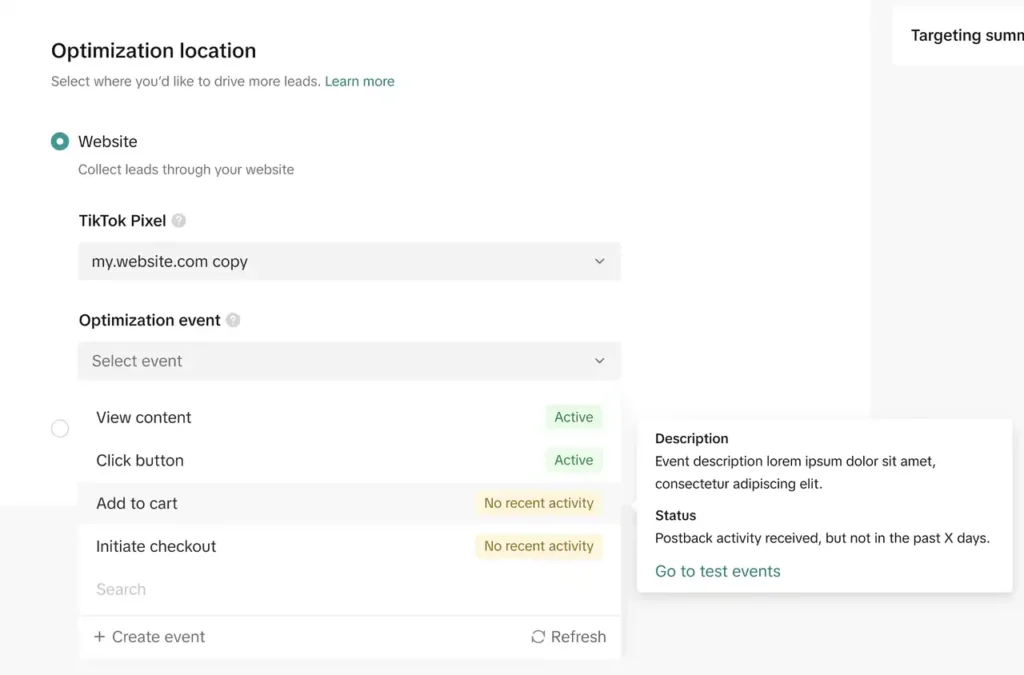Expand the Select event dropdown
This screenshot has width=1024, height=675.
coord(349,361)
